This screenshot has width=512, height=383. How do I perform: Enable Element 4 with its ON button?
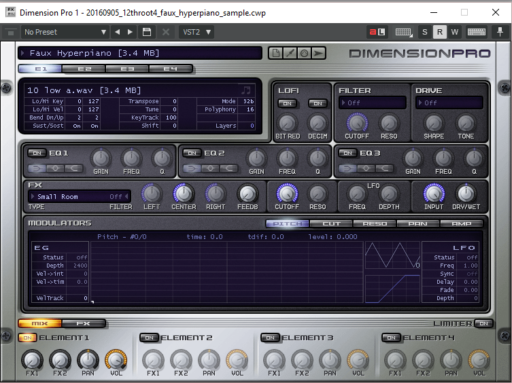(x=391, y=338)
